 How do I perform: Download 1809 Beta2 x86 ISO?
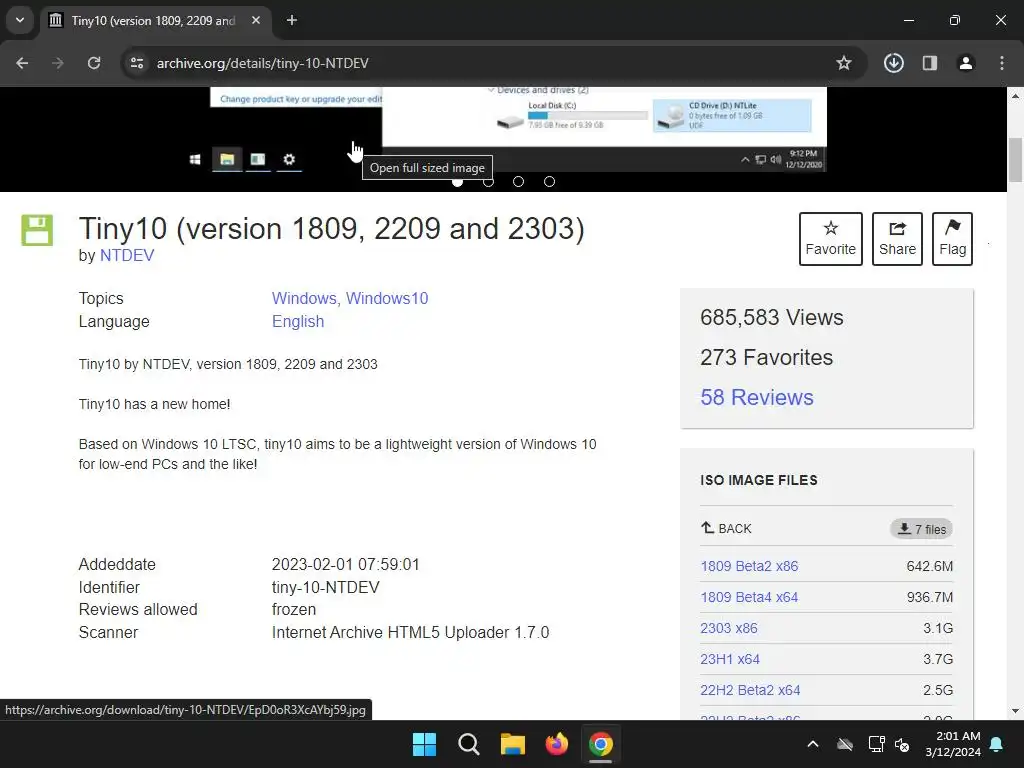point(749,566)
